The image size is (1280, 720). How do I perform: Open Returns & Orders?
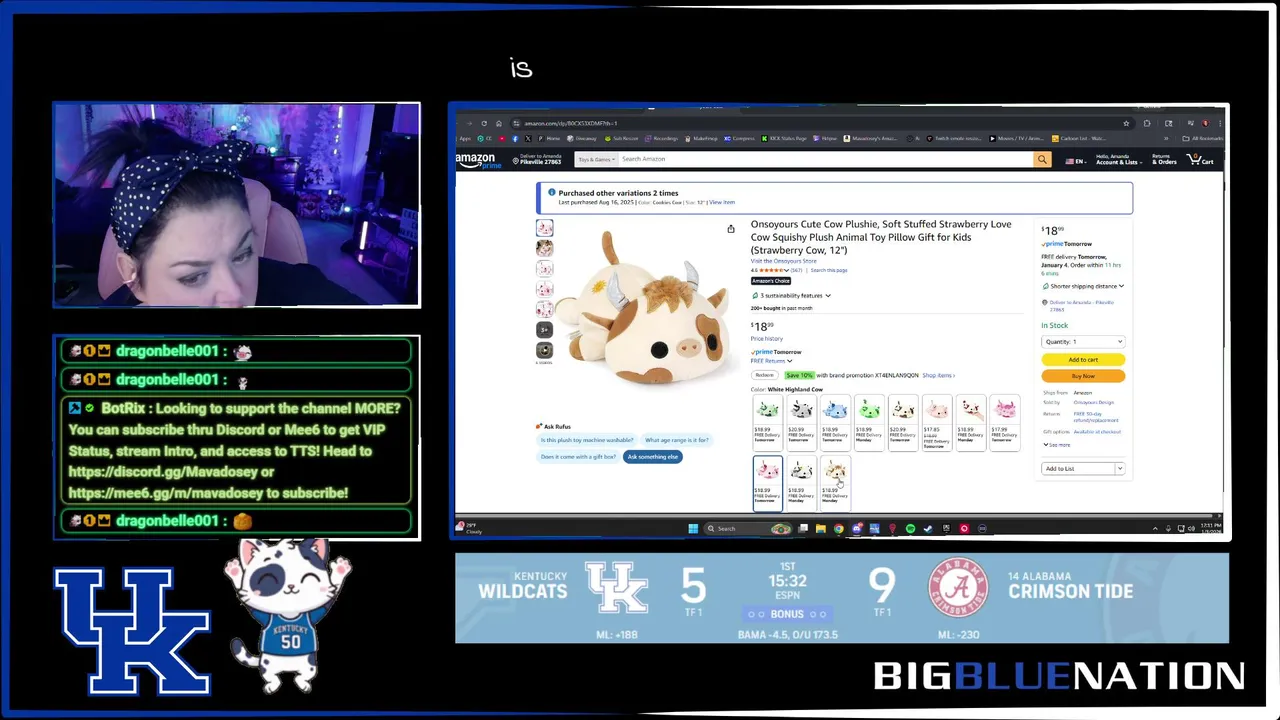(1164, 159)
